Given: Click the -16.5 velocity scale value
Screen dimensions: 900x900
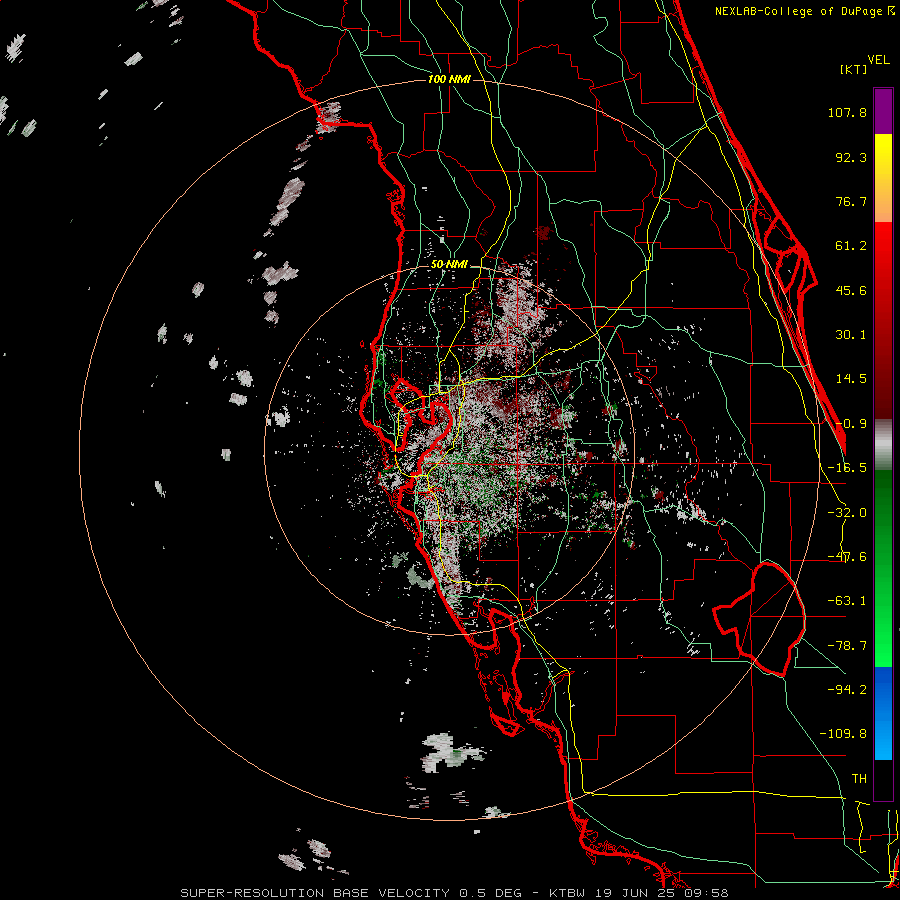Looking at the screenshot, I should (847, 468).
